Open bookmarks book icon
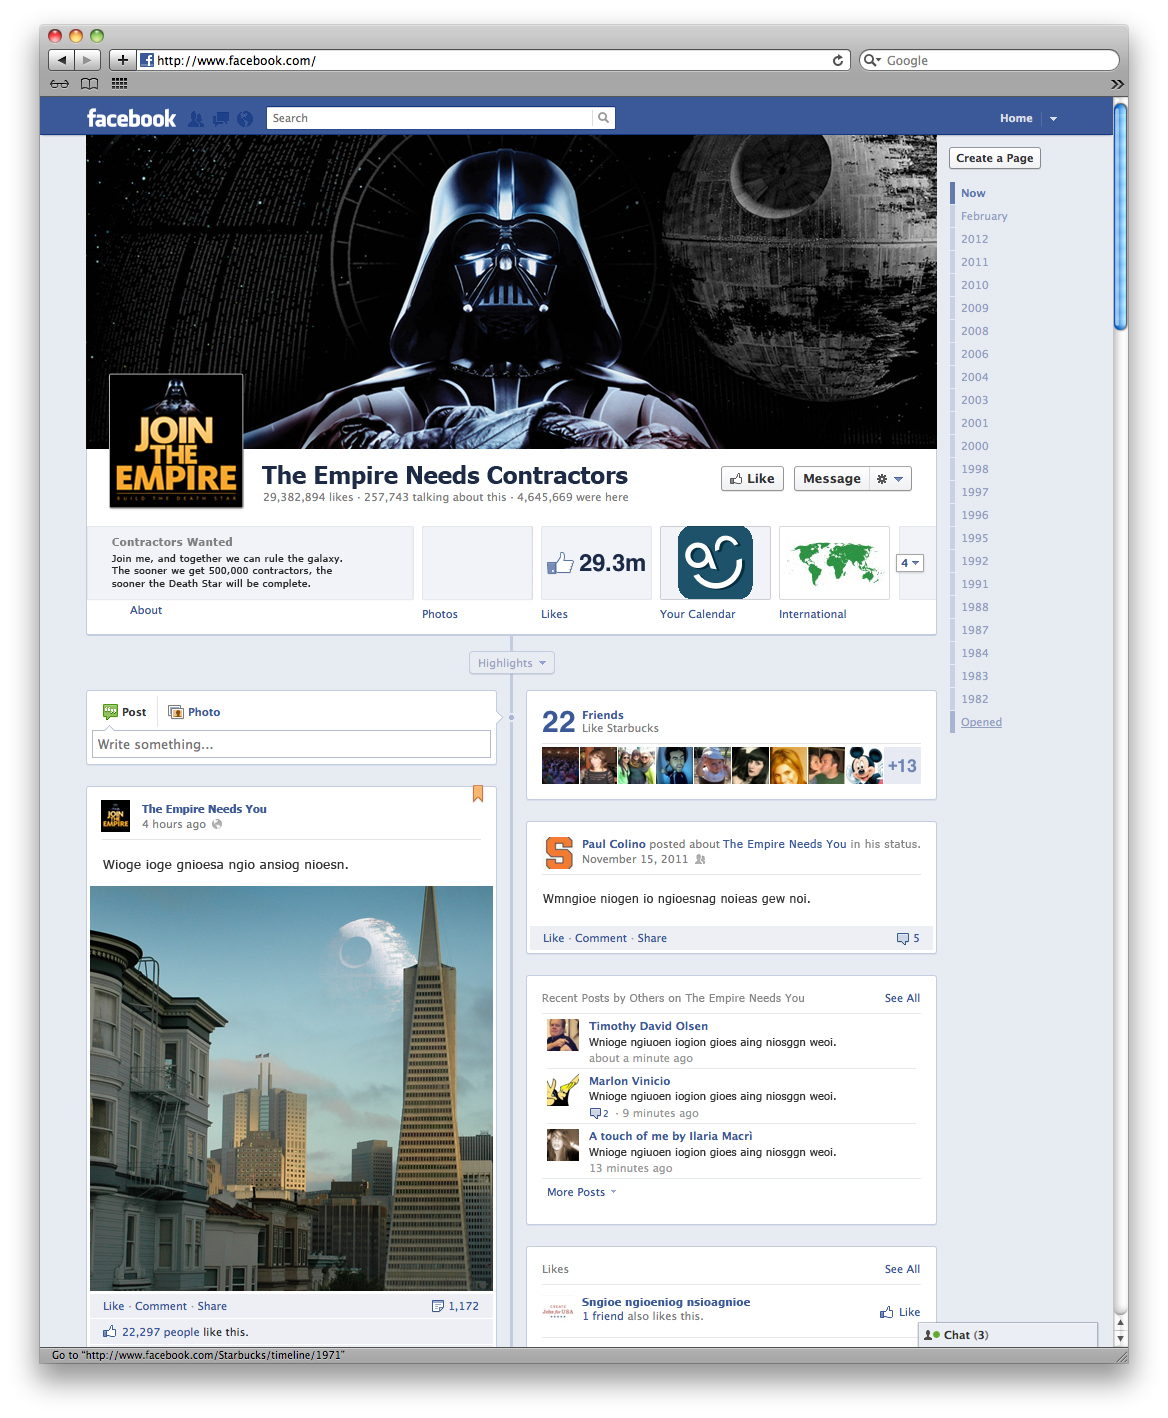 pos(90,84)
